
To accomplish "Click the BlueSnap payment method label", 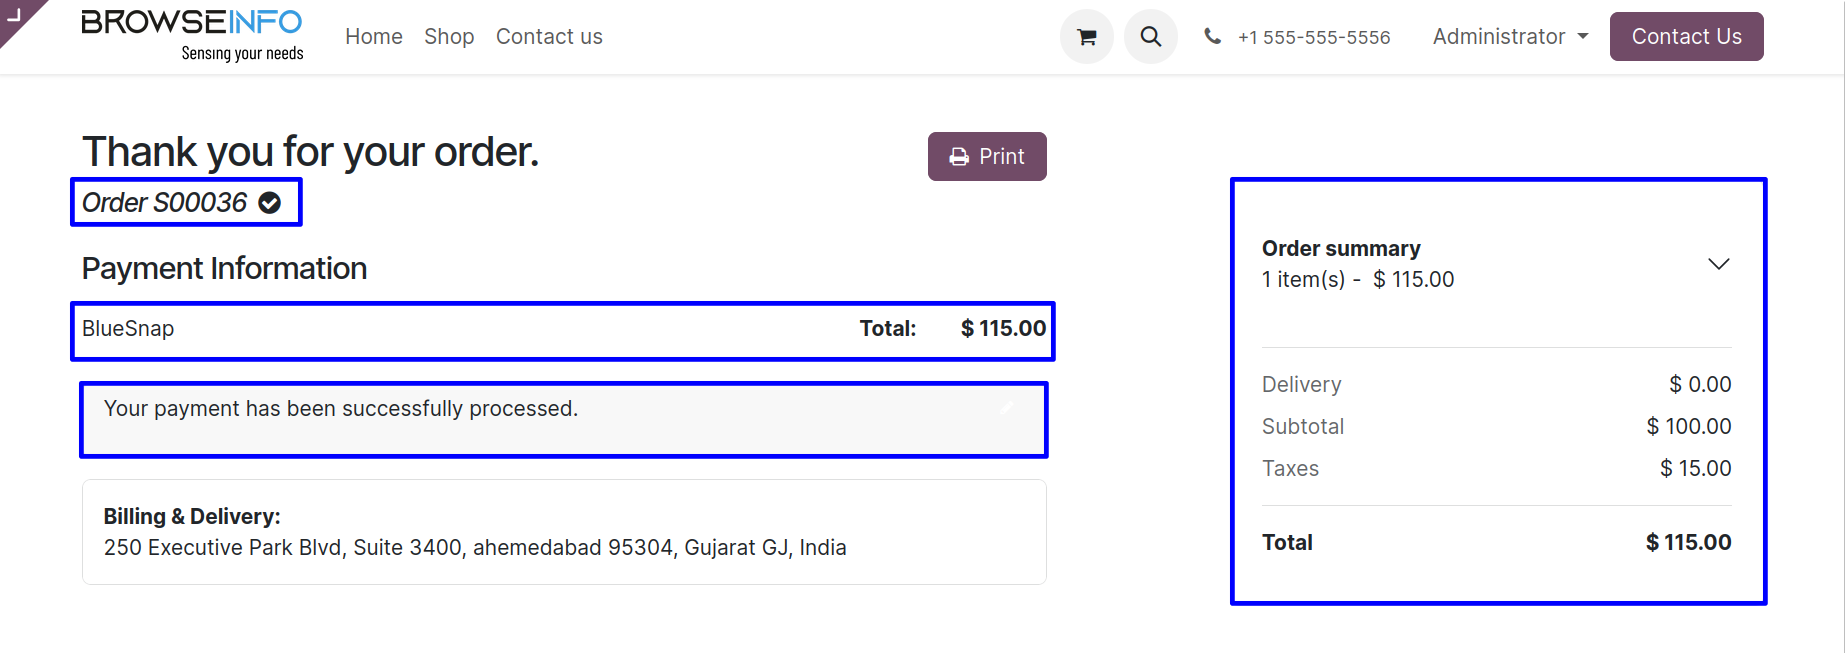I will (128, 329).
